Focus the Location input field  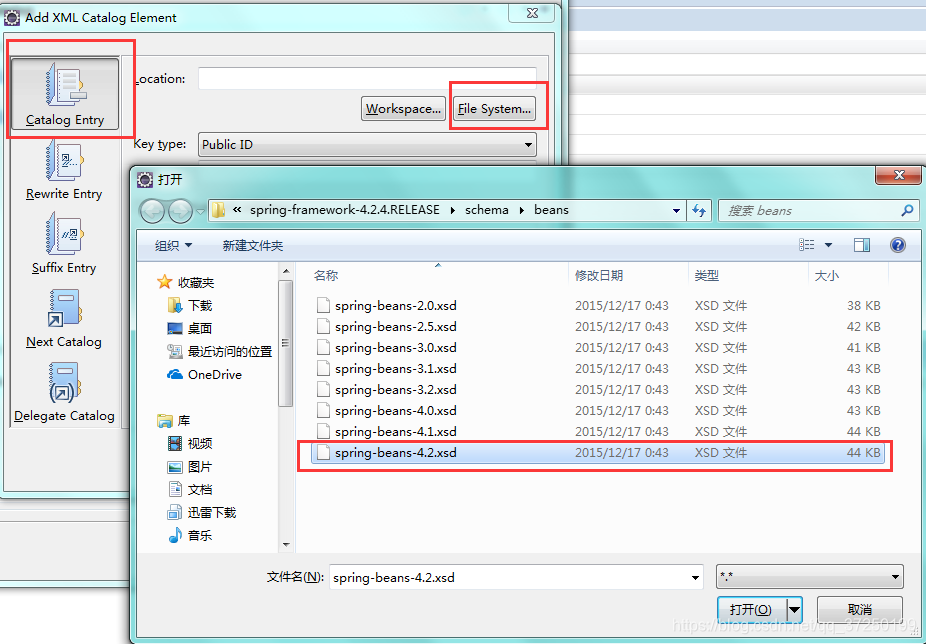(x=367, y=79)
